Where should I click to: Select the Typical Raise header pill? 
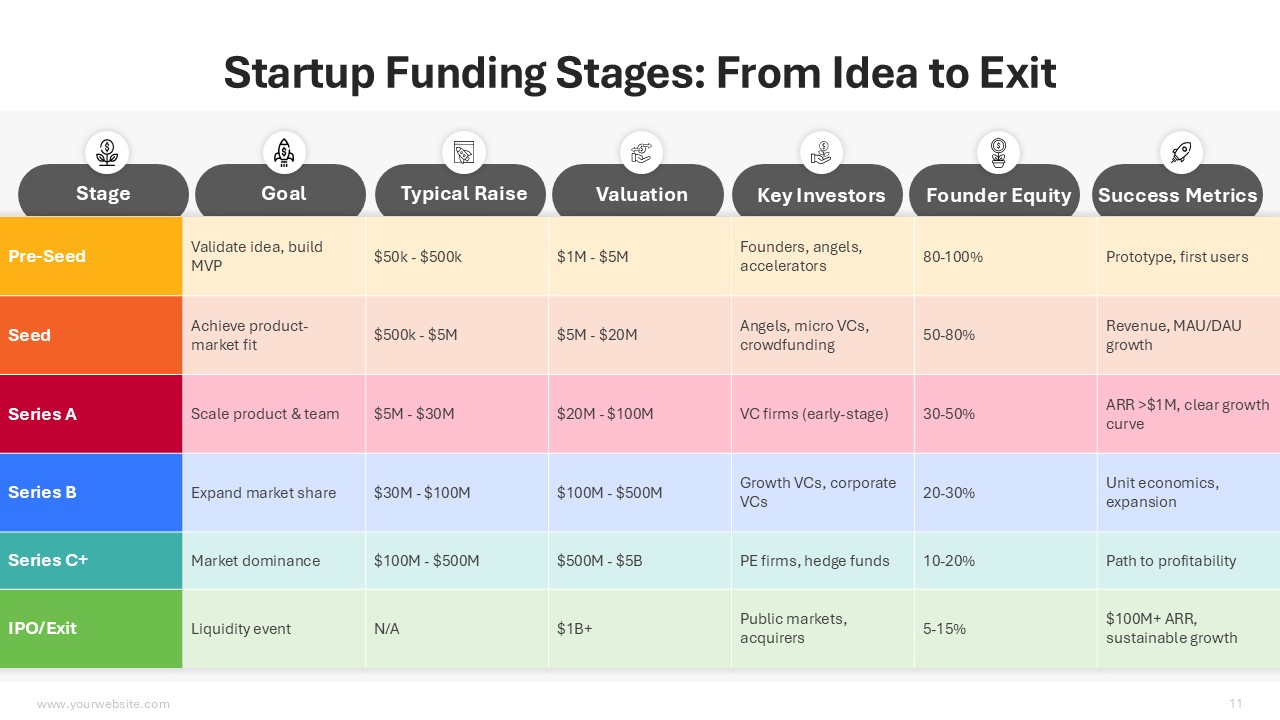pyautogui.click(x=463, y=194)
